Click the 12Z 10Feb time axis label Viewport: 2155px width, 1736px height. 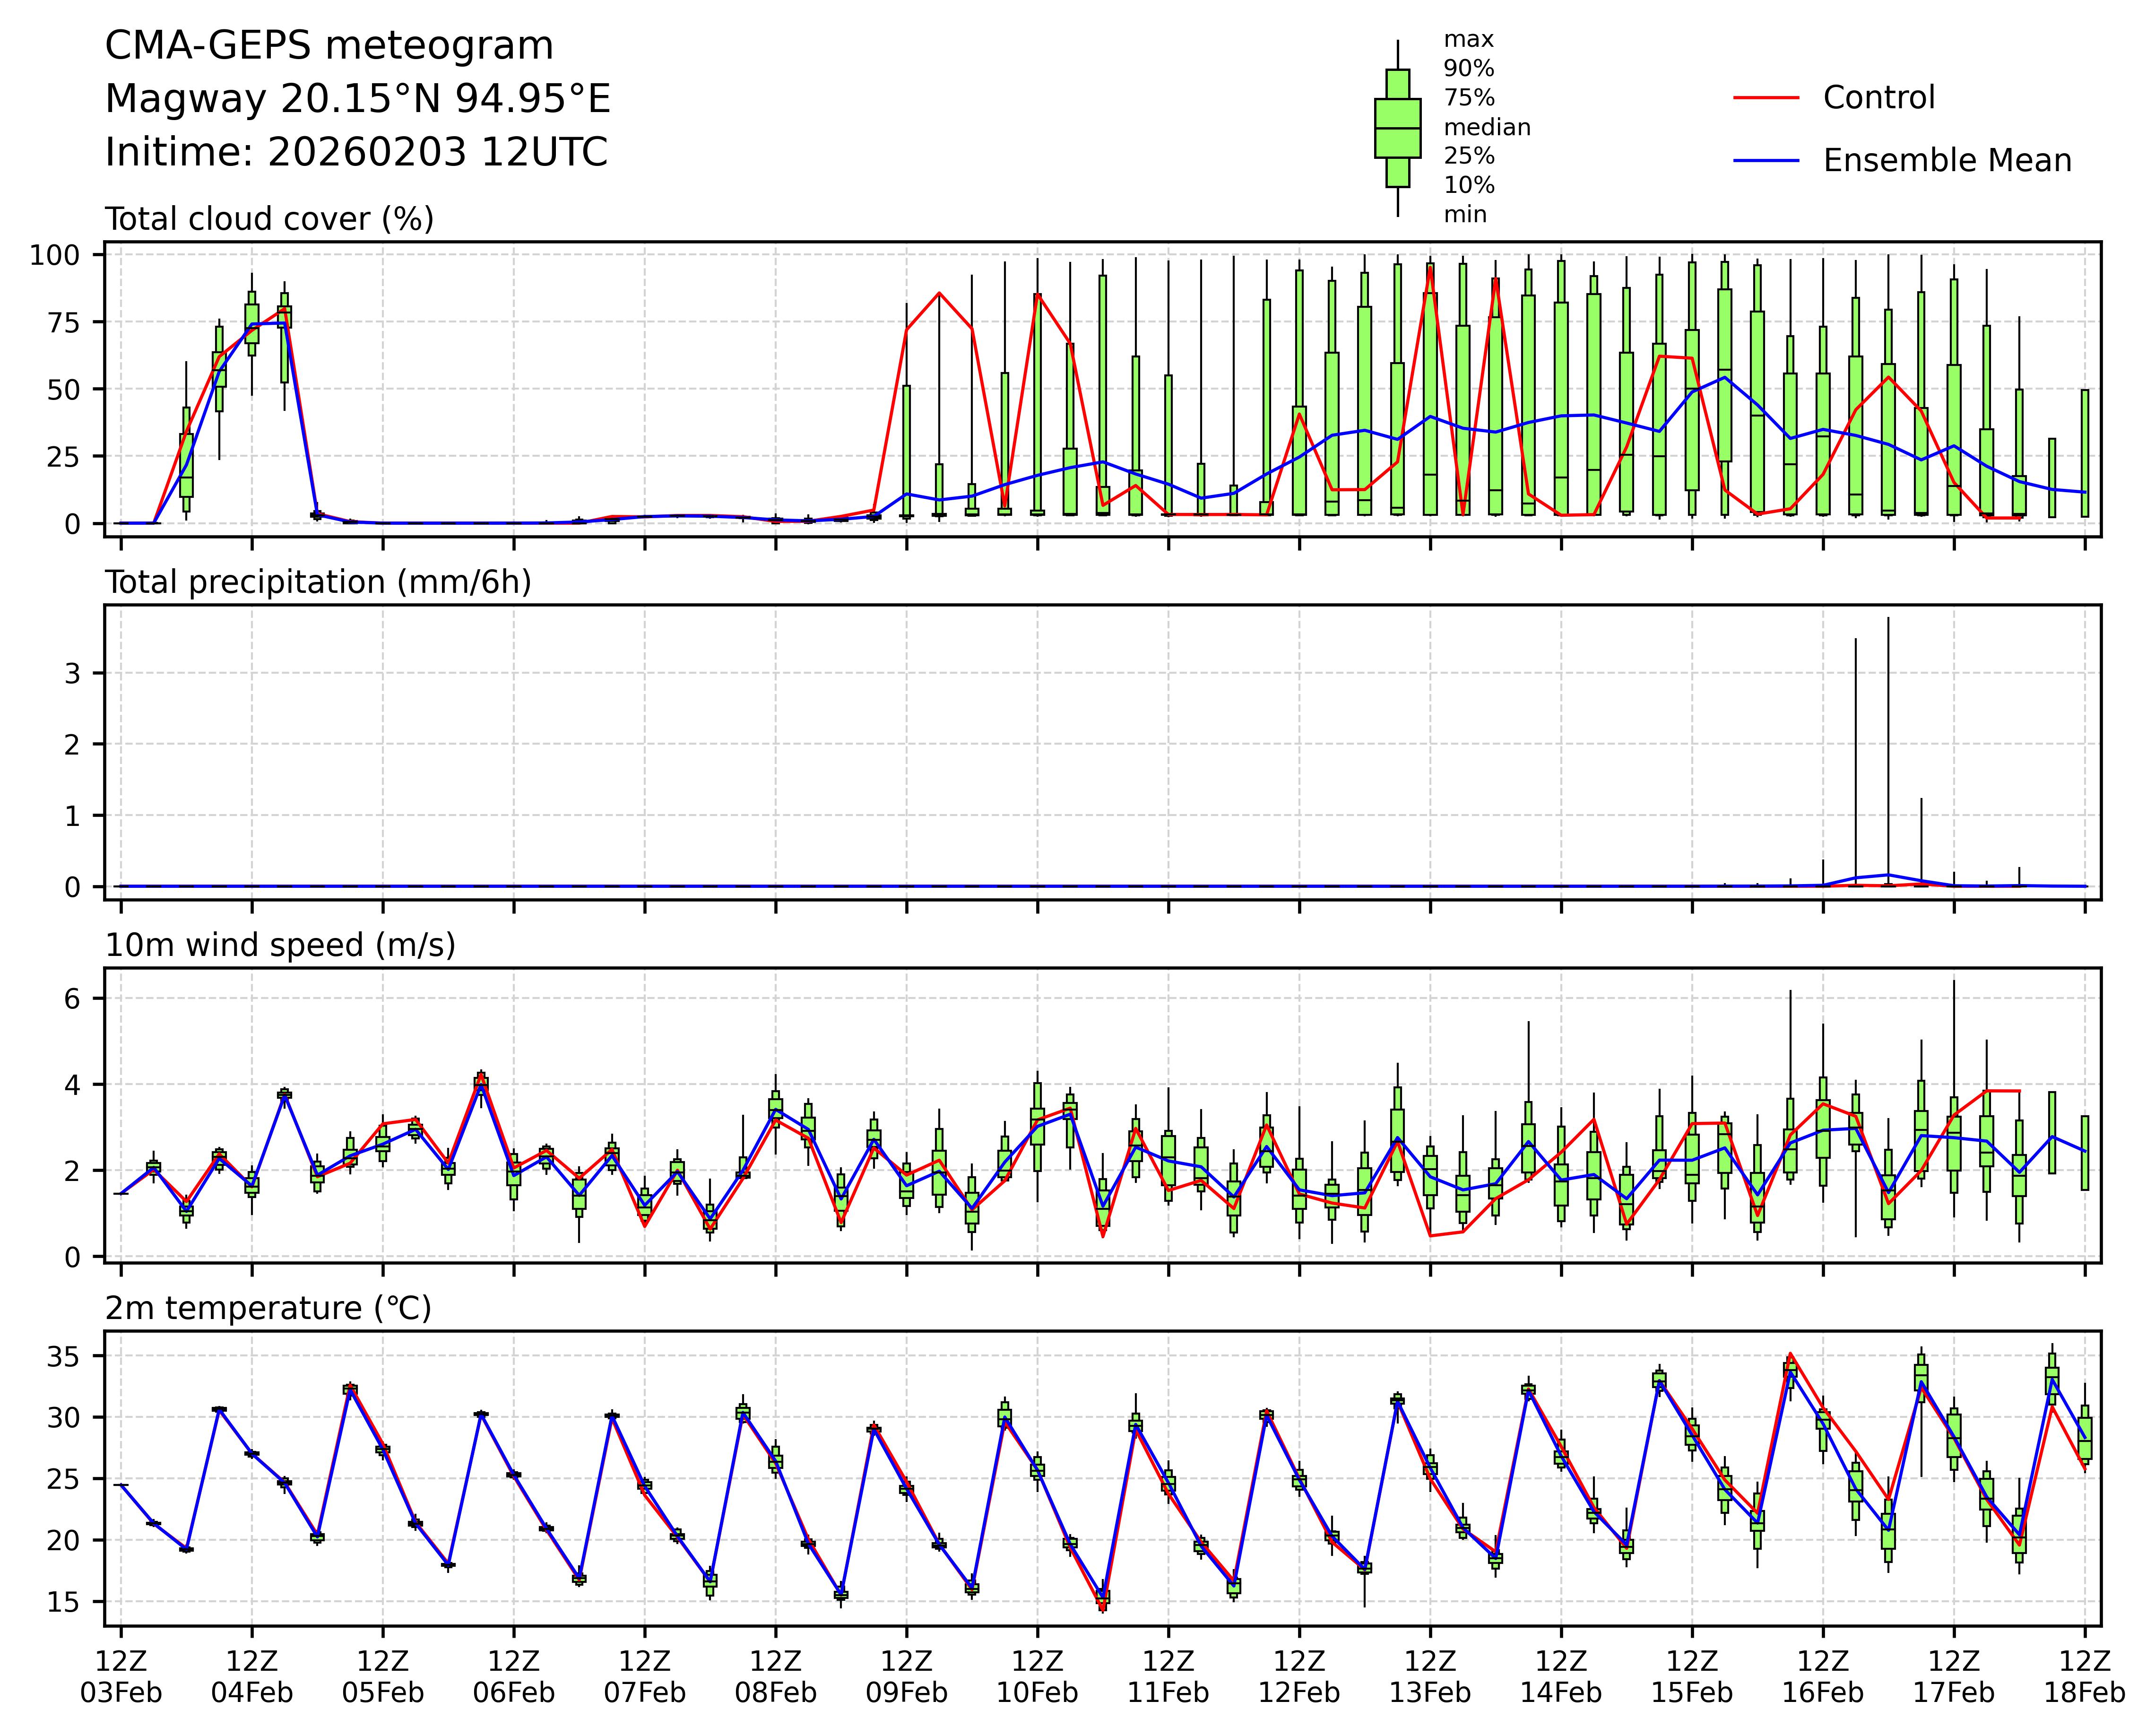coord(1037,1677)
